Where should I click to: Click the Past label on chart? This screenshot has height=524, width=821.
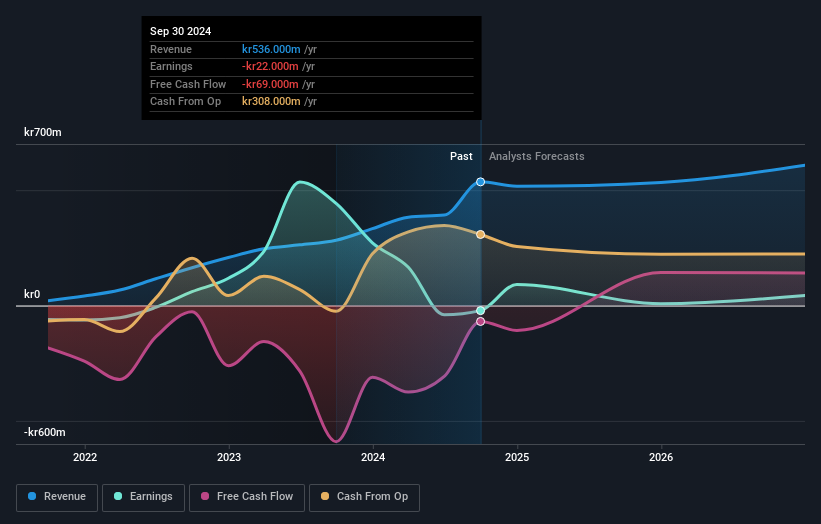[461, 157]
